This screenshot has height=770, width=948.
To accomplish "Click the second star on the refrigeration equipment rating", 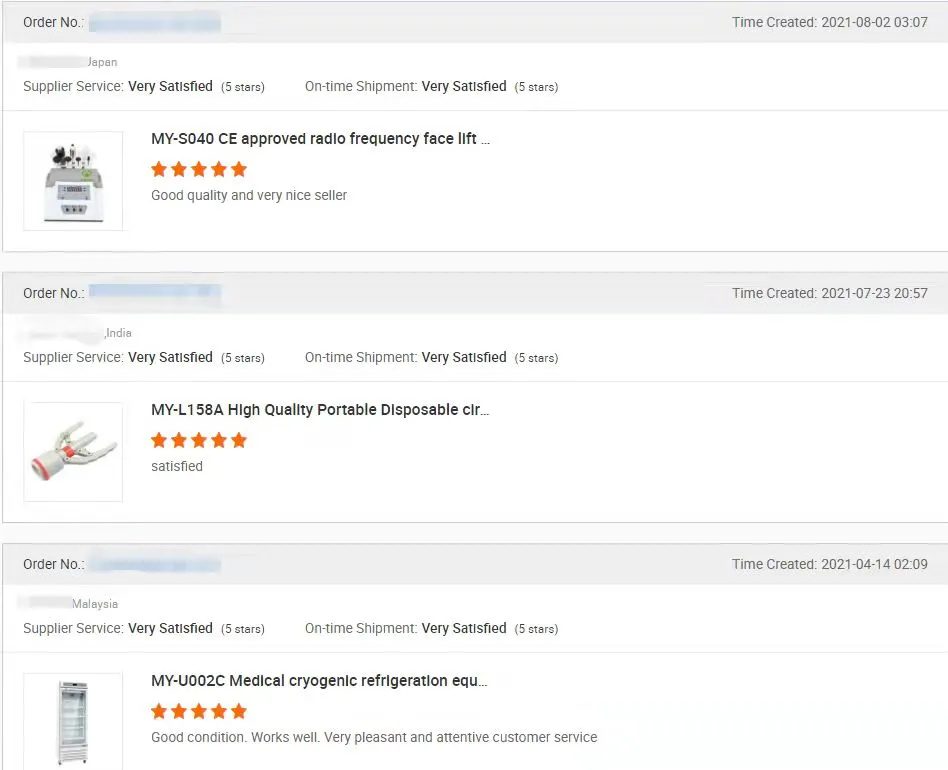I will 179,712.
